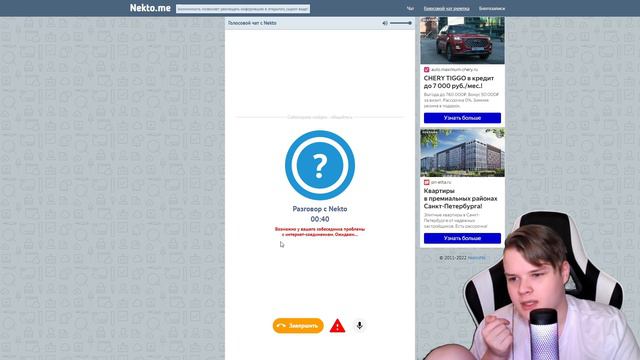640x360 pixels.
Task: Adjust the voice chat volume slider
Action: tap(401, 23)
